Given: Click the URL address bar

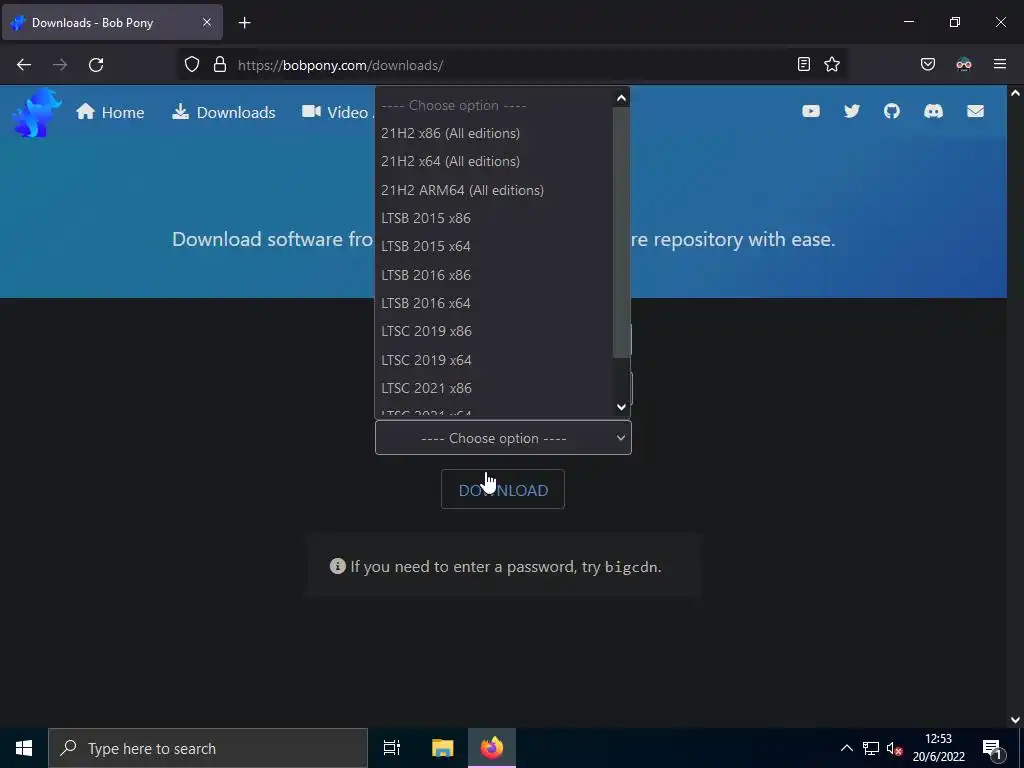Looking at the screenshot, I should (513, 65).
